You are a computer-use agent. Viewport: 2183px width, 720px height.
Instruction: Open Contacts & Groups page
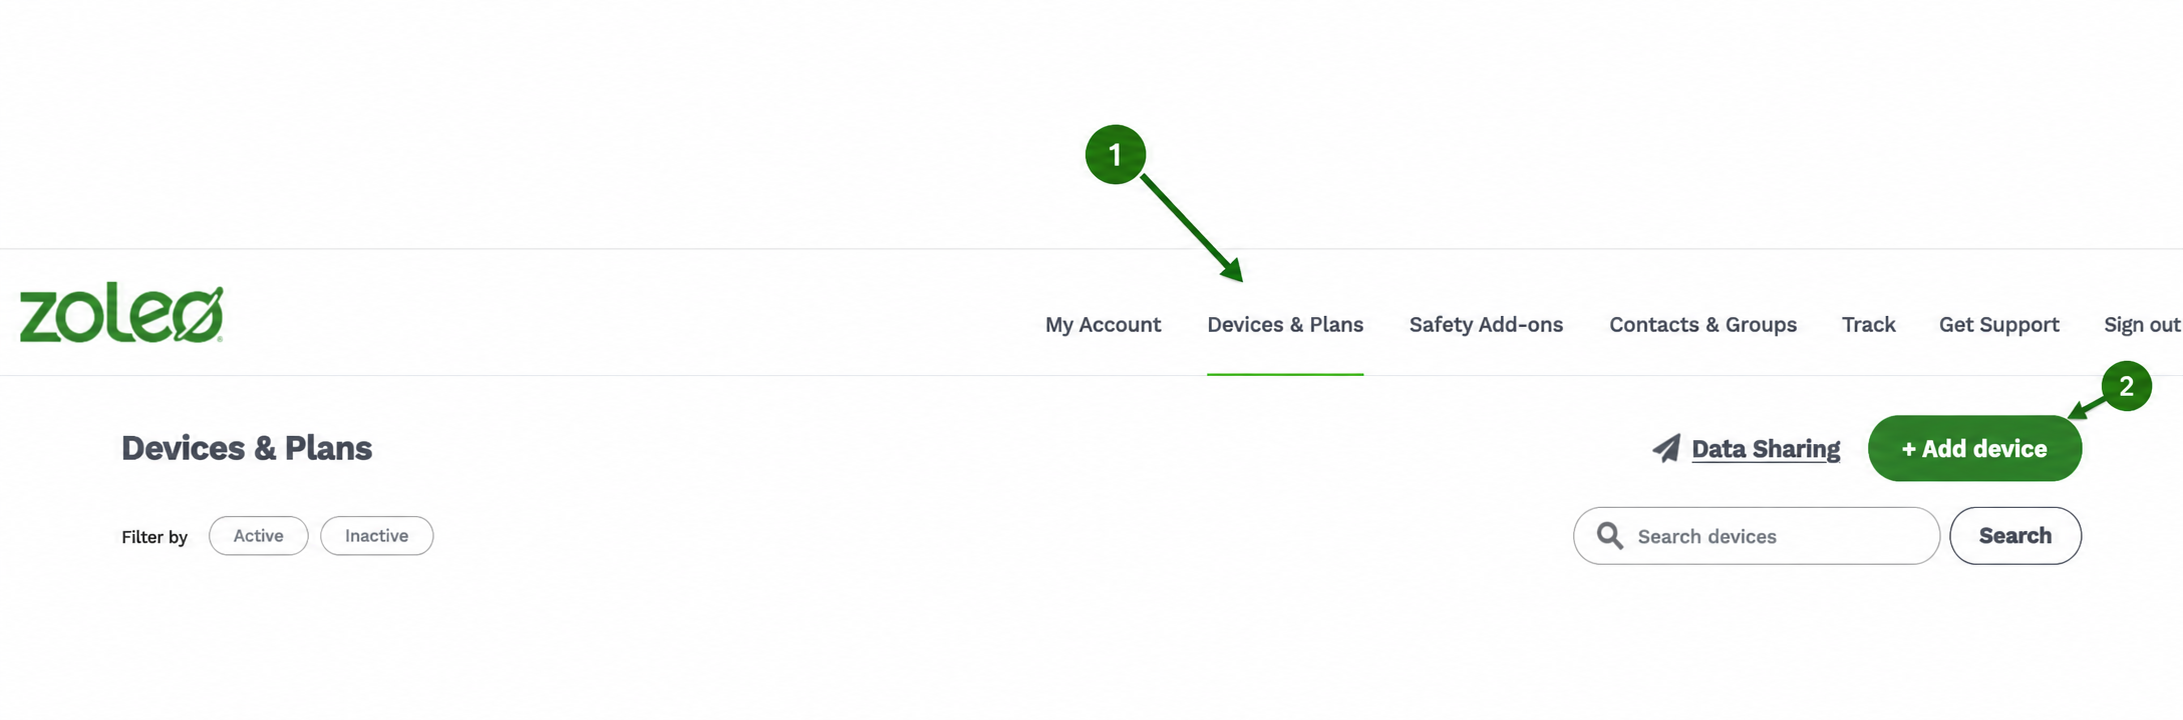coord(1703,324)
